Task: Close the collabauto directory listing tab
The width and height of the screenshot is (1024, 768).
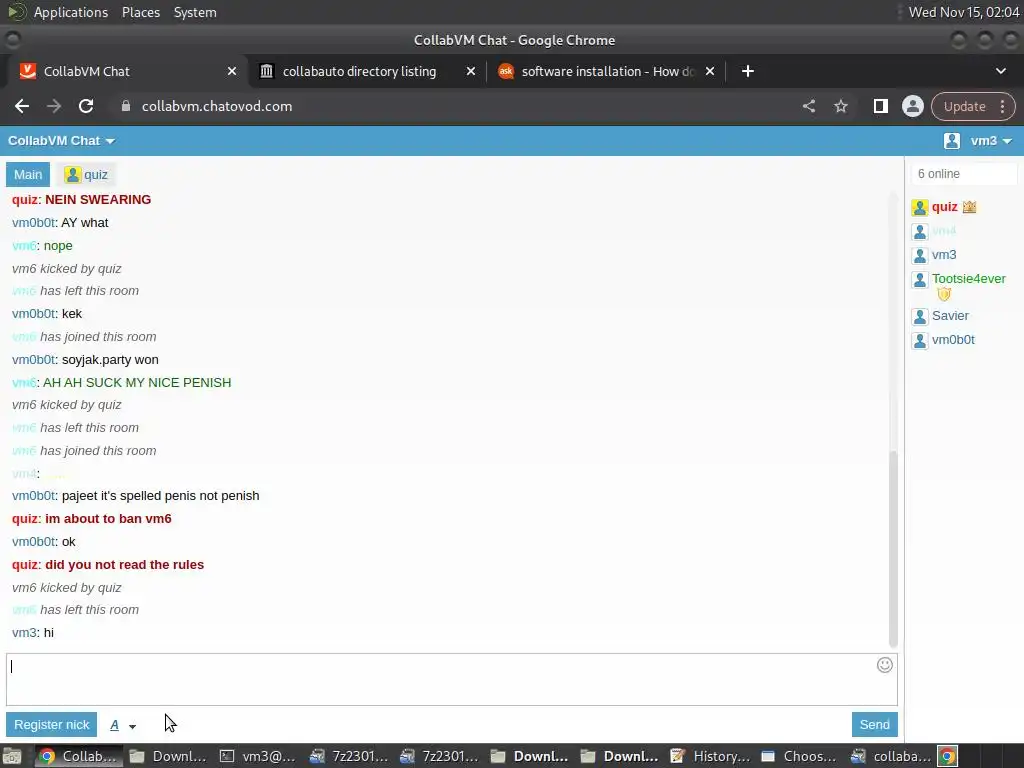Action: [x=471, y=71]
